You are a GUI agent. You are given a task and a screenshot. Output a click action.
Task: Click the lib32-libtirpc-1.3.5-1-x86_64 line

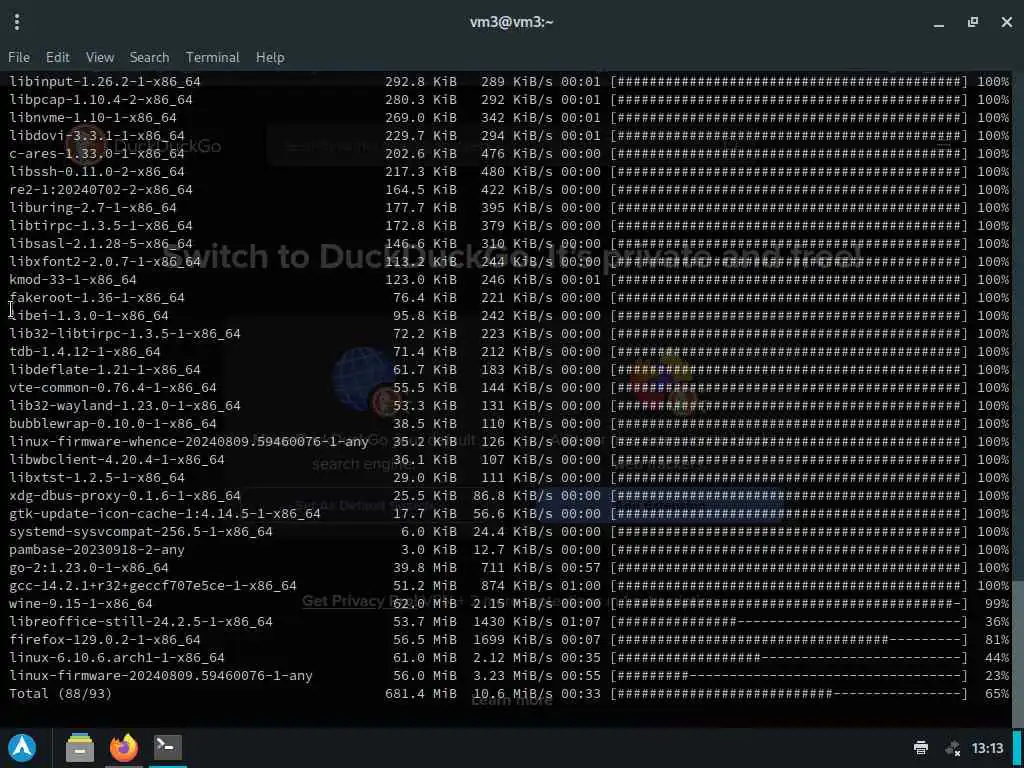point(509,334)
